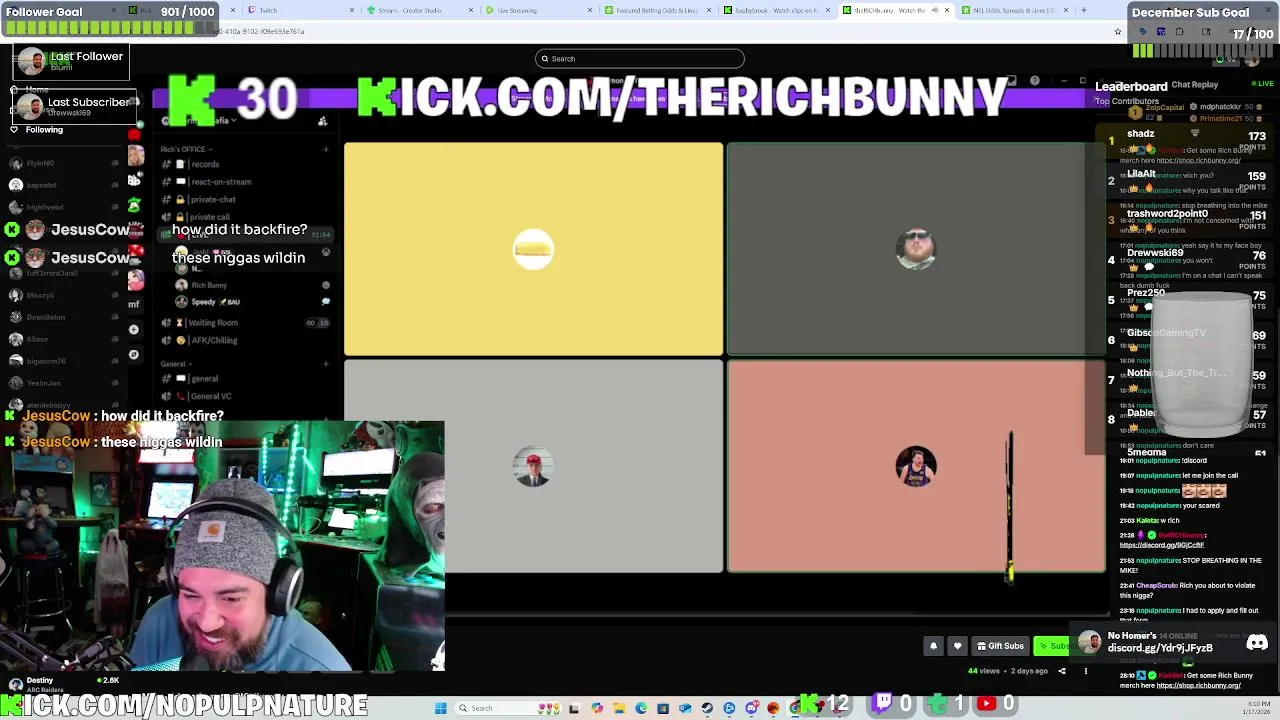The image size is (1280, 720).
Task: Add channel to General category
Action: pyautogui.click(x=325, y=364)
